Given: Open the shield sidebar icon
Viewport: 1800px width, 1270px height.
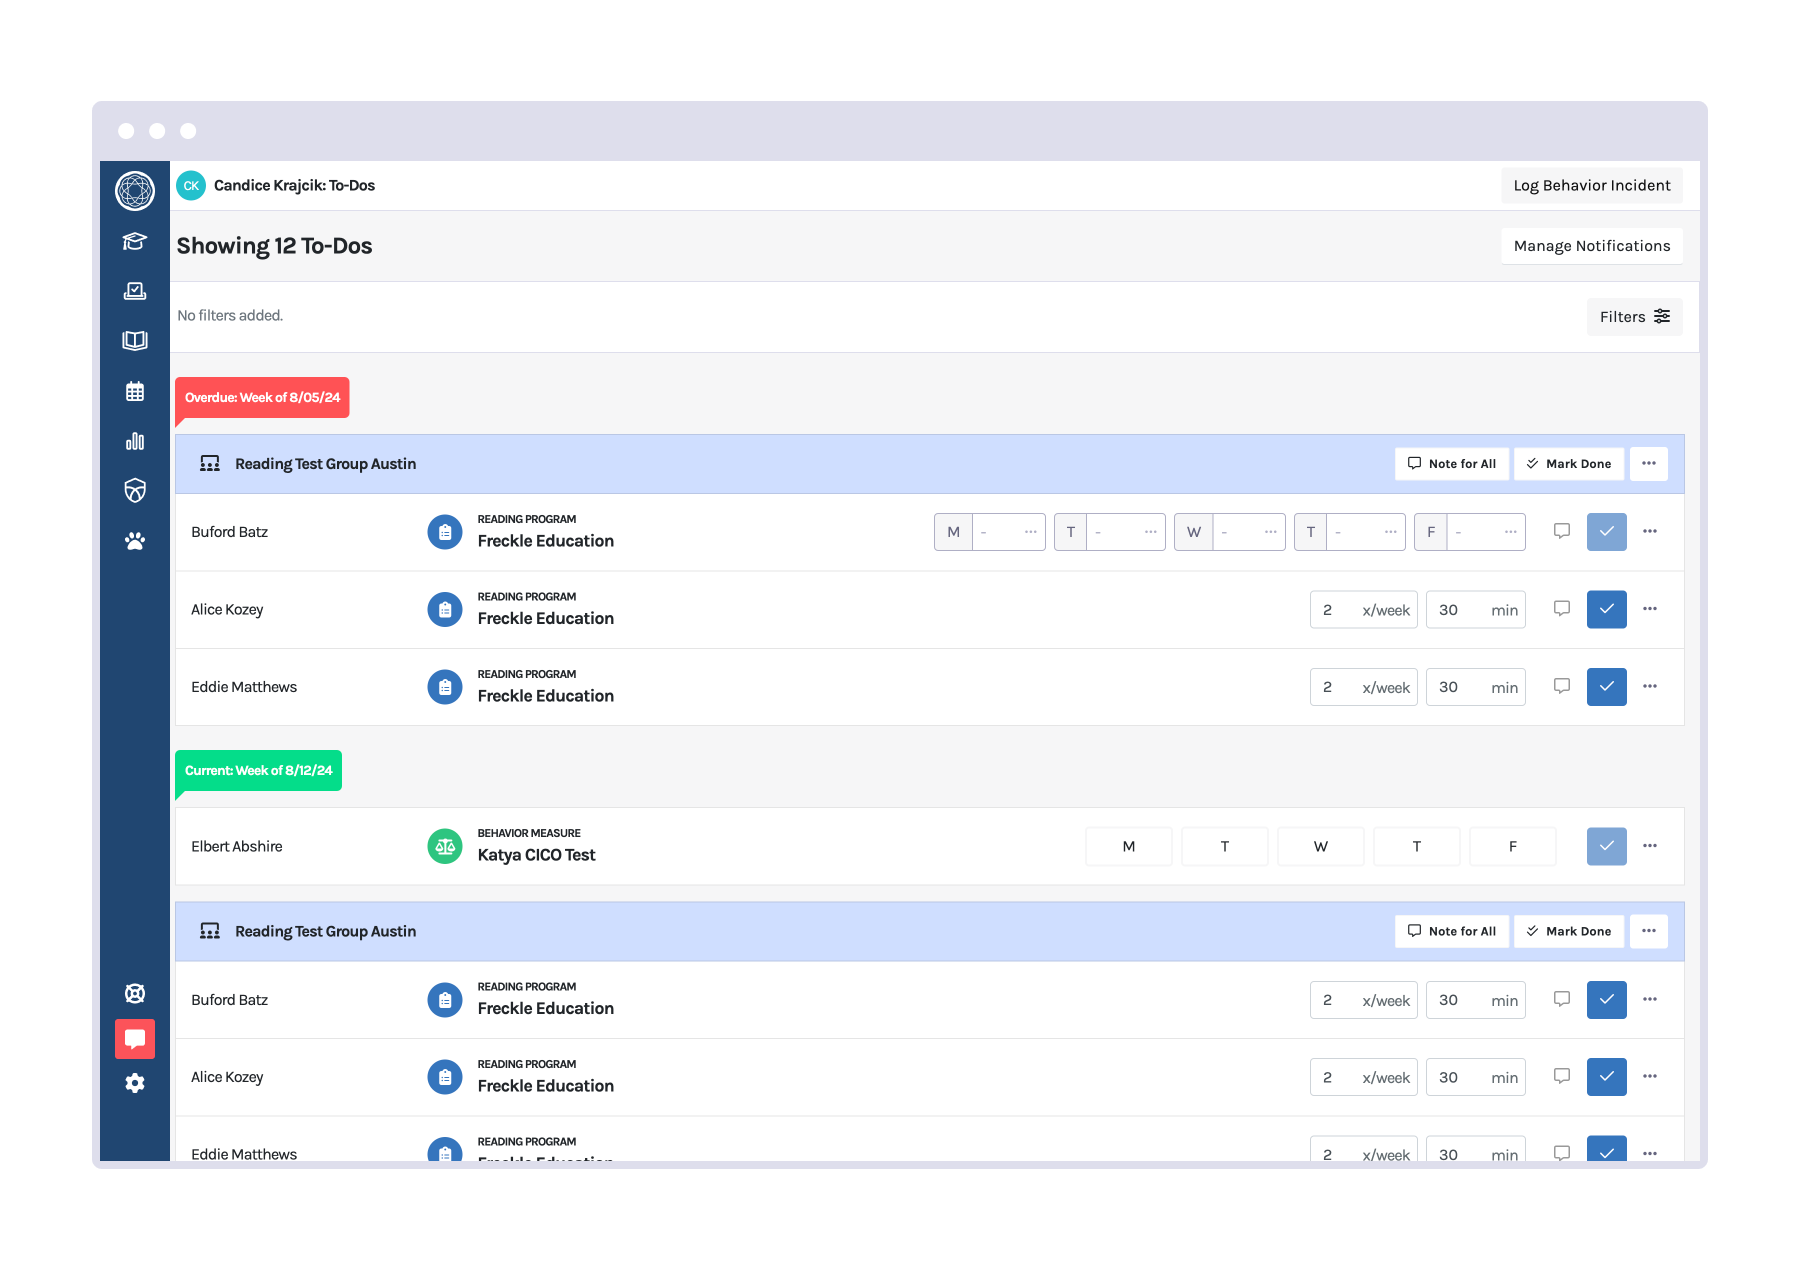Looking at the screenshot, I should 135,490.
